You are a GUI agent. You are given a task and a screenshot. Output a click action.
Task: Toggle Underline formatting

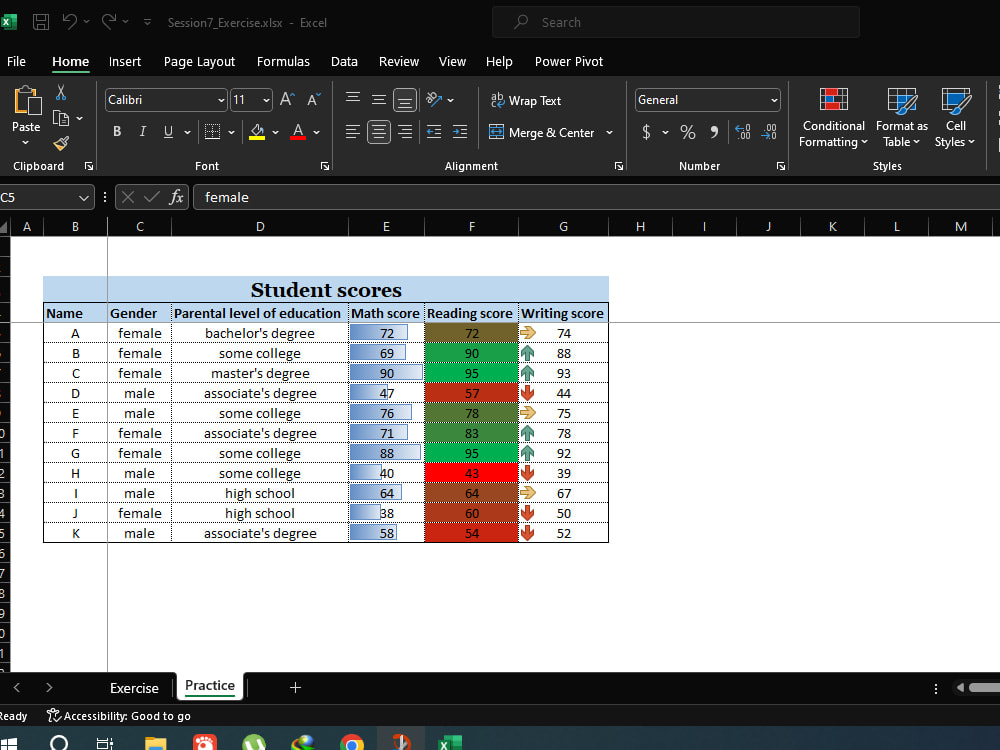point(168,132)
